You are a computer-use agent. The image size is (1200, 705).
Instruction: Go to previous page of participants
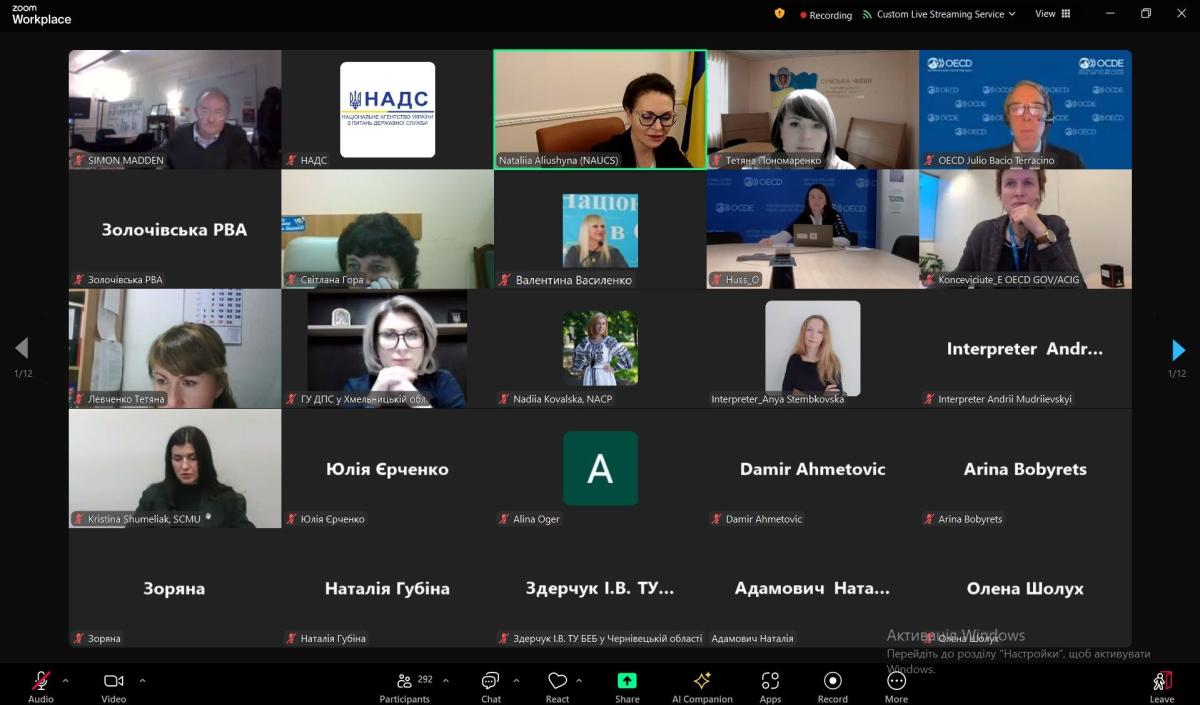21,349
